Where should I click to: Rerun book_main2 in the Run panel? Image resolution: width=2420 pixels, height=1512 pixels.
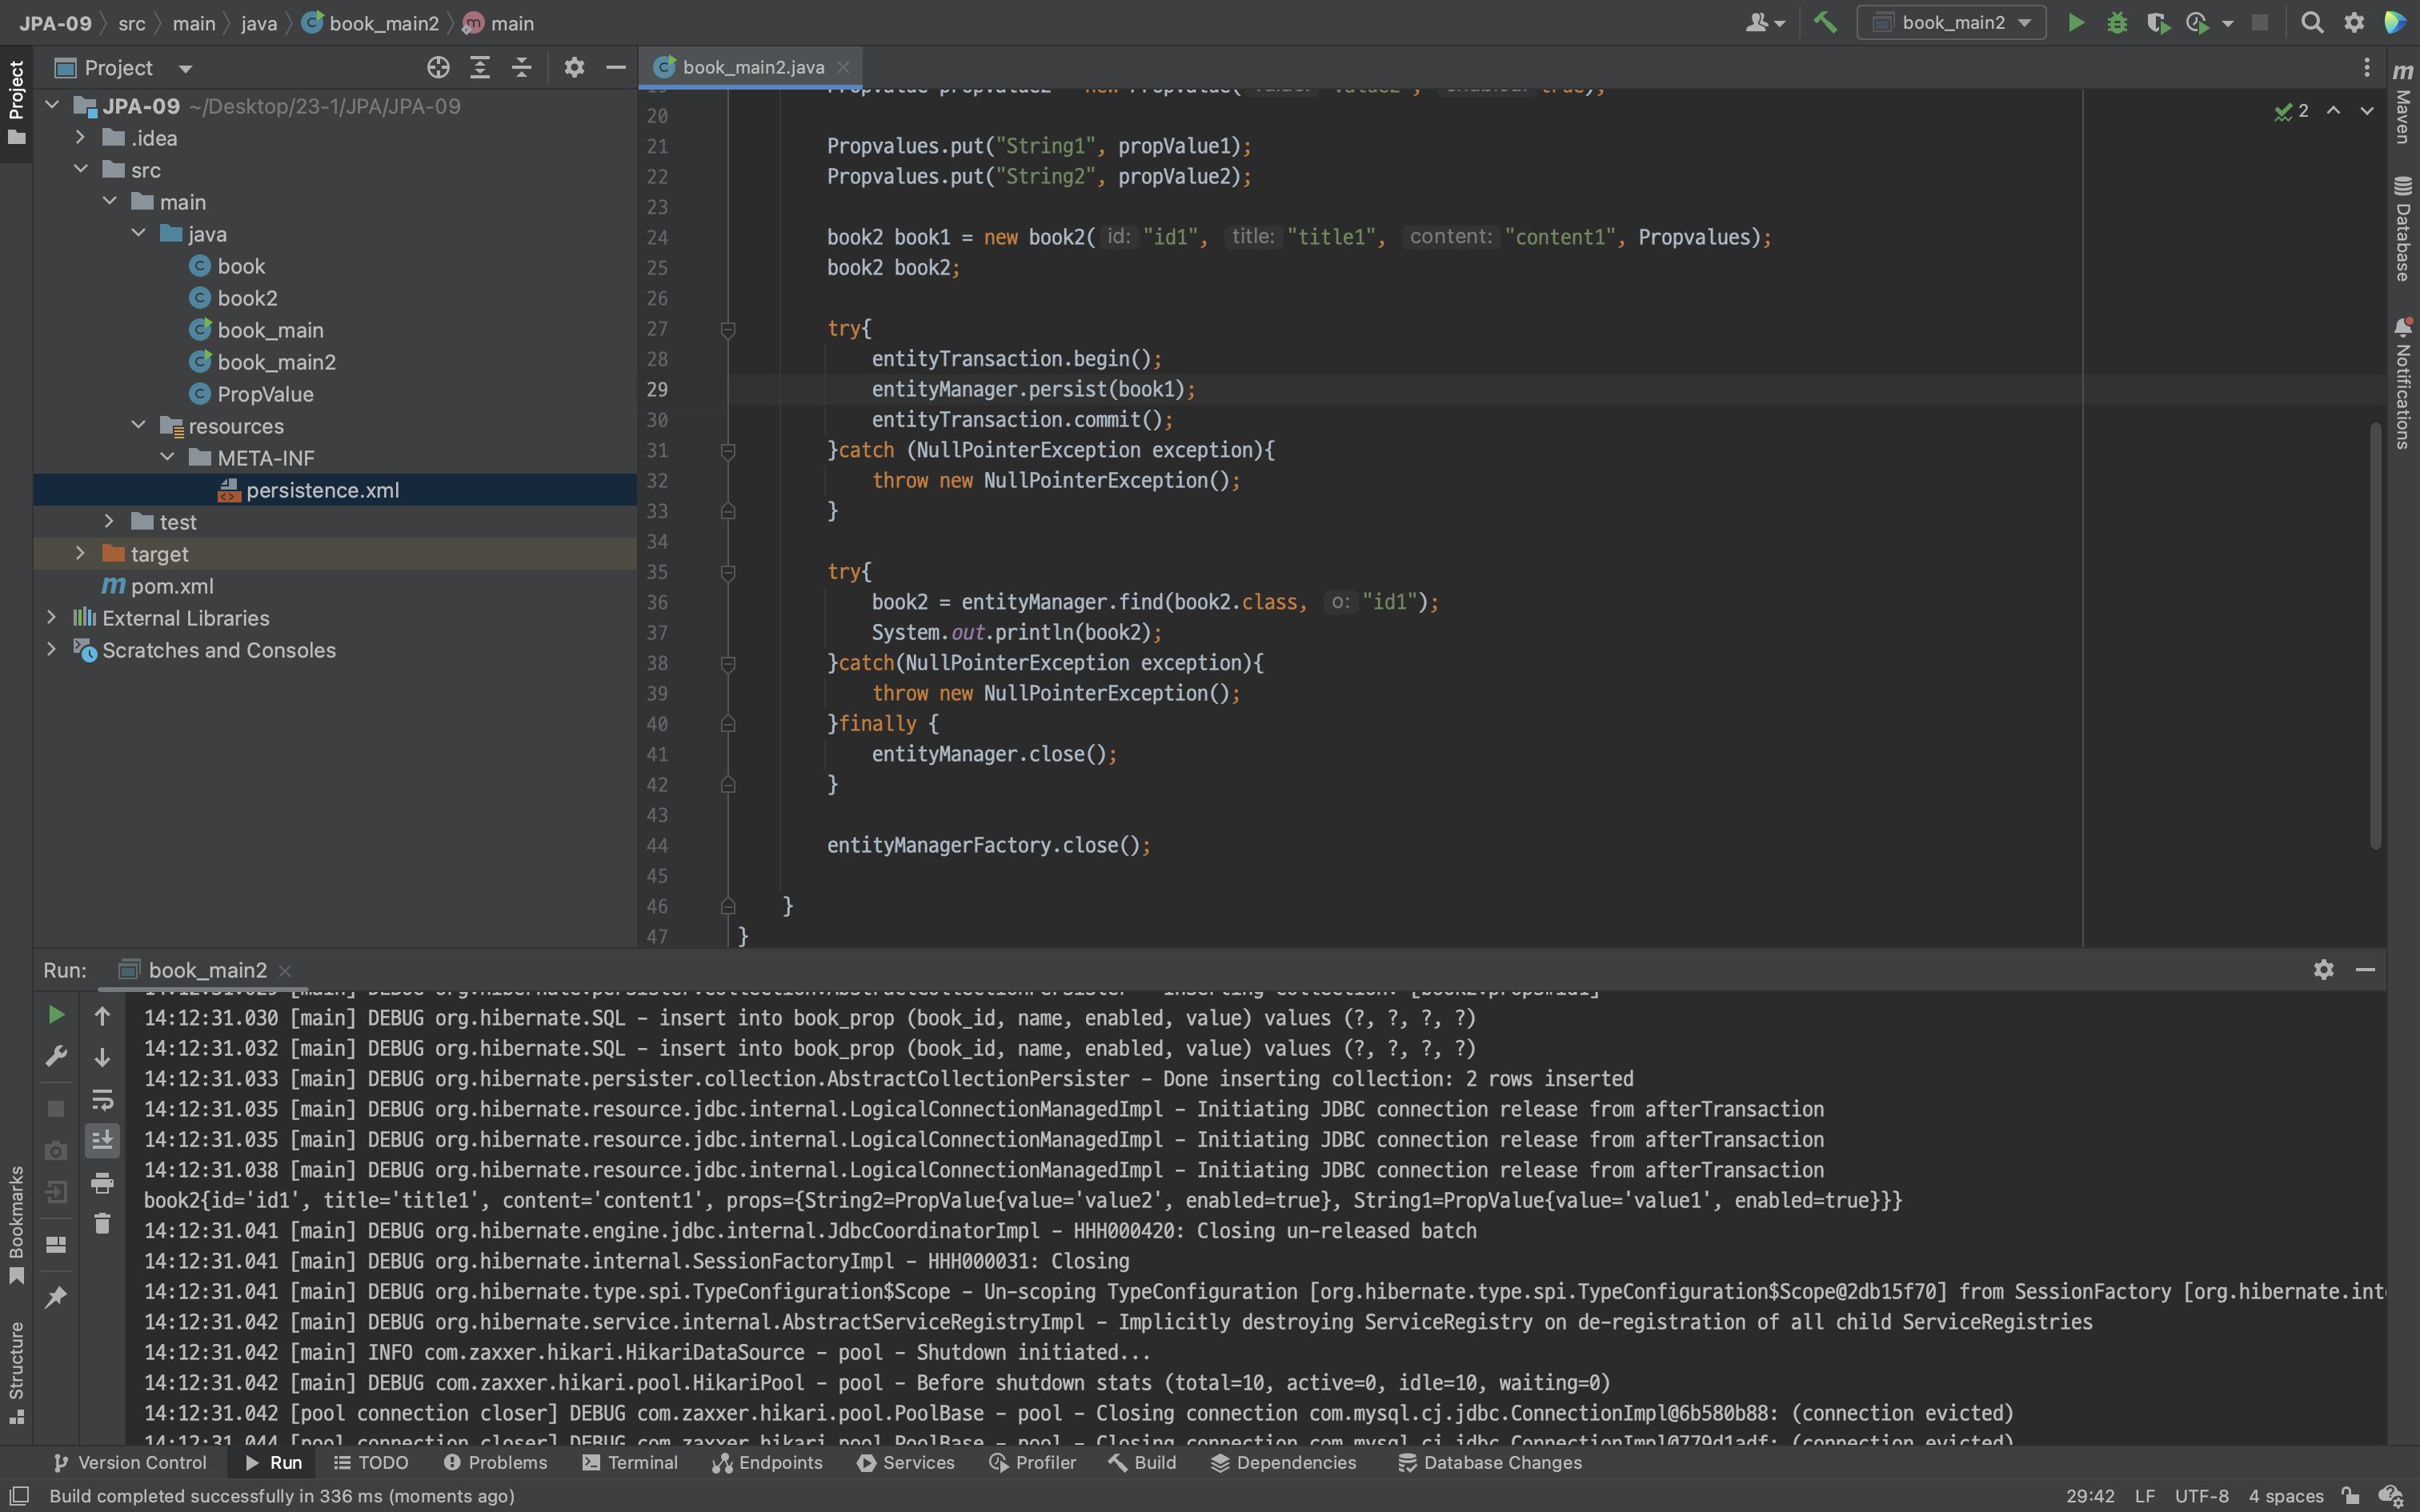(56, 1015)
